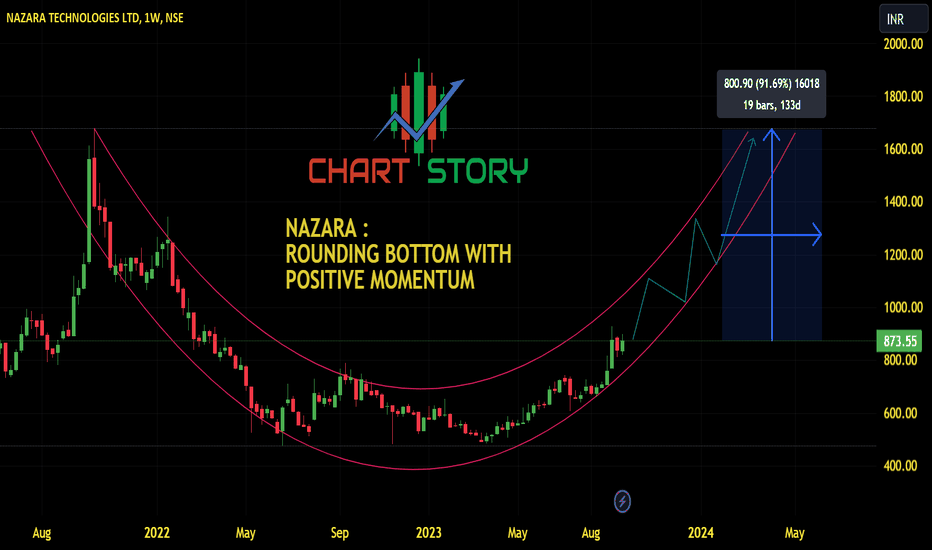Viewport: 932px width, 550px height.
Task: Click the NAZARA TECHNOLOGIES LTD symbol title
Action: tap(95, 18)
